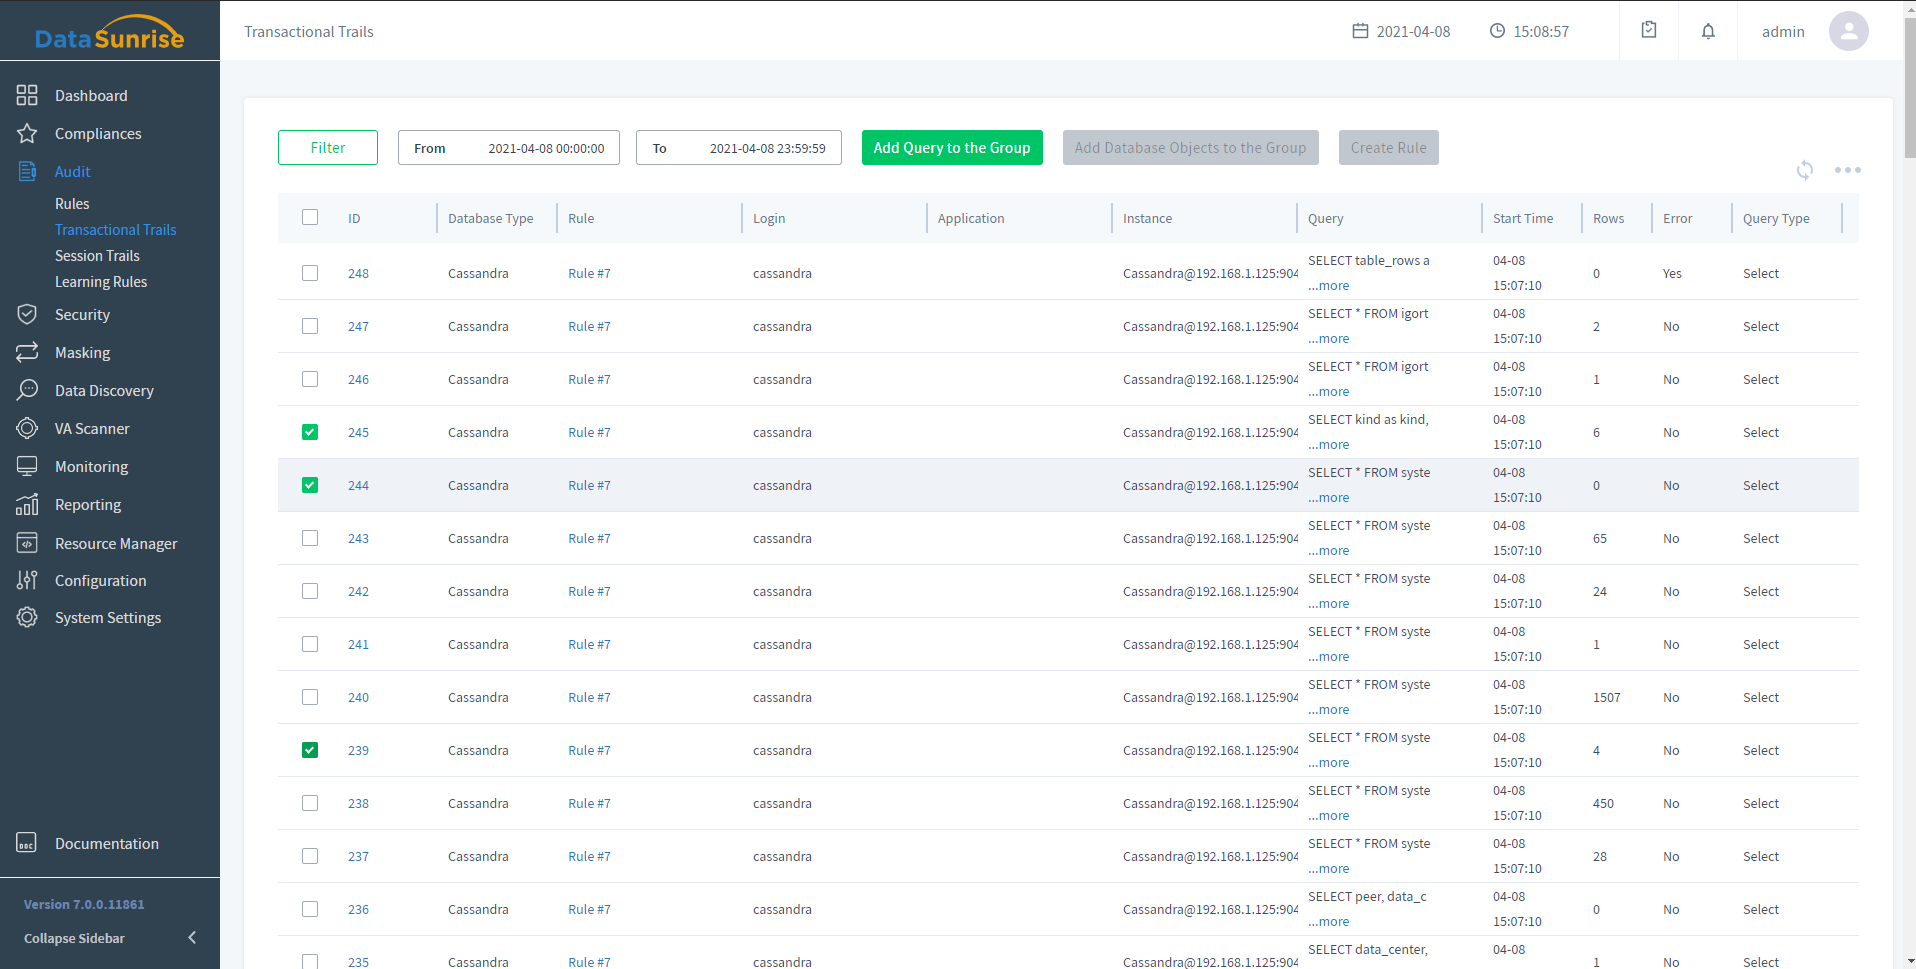Screen dimensions: 1916x969
Task: Collapse the sidebar using the chevron arrow
Action: point(192,938)
